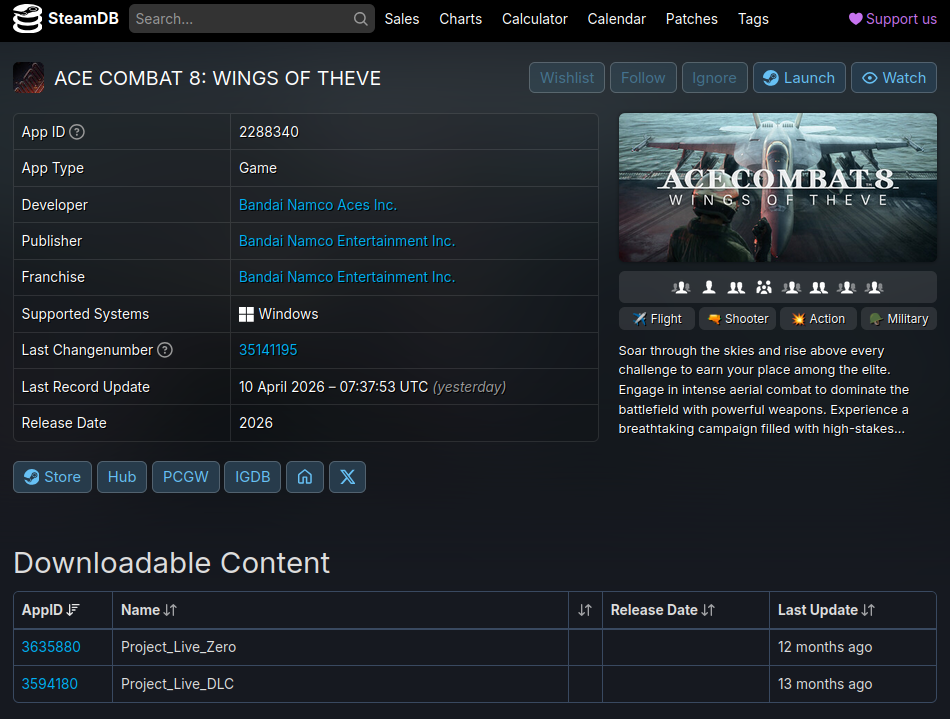Sort DLC table by Release Date
This screenshot has height=719, width=950.
(x=685, y=610)
